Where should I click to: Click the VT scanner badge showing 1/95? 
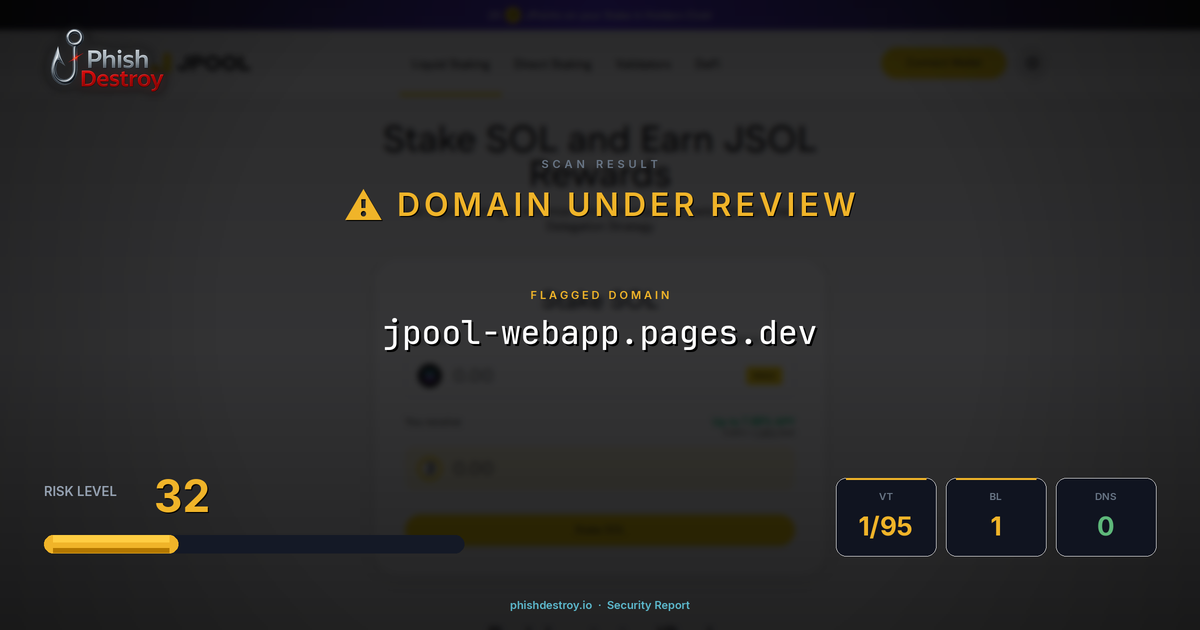(886, 517)
